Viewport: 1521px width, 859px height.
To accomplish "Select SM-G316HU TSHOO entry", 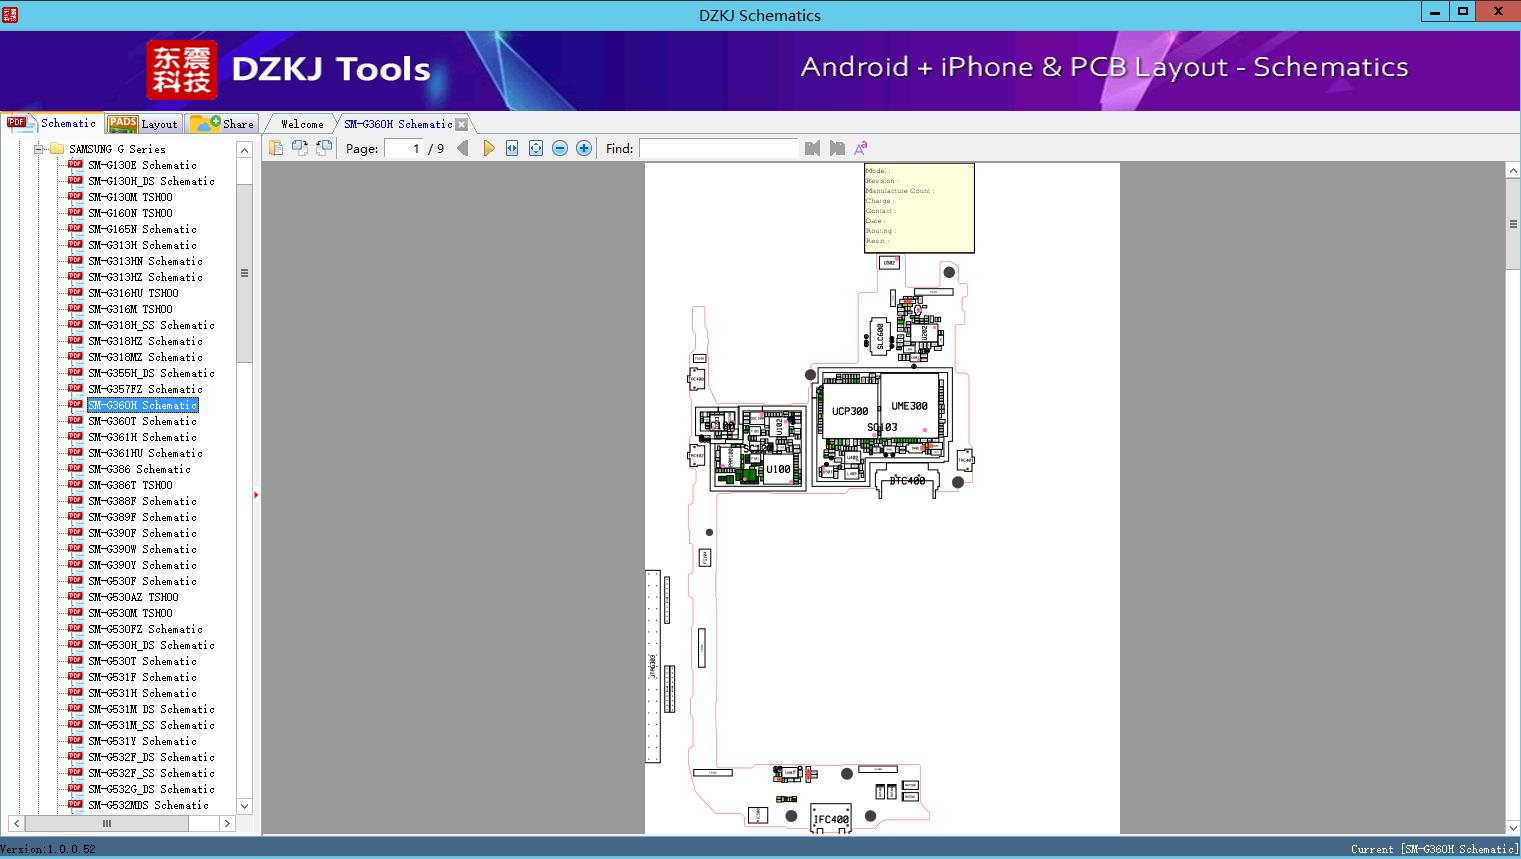I will coord(133,293).
